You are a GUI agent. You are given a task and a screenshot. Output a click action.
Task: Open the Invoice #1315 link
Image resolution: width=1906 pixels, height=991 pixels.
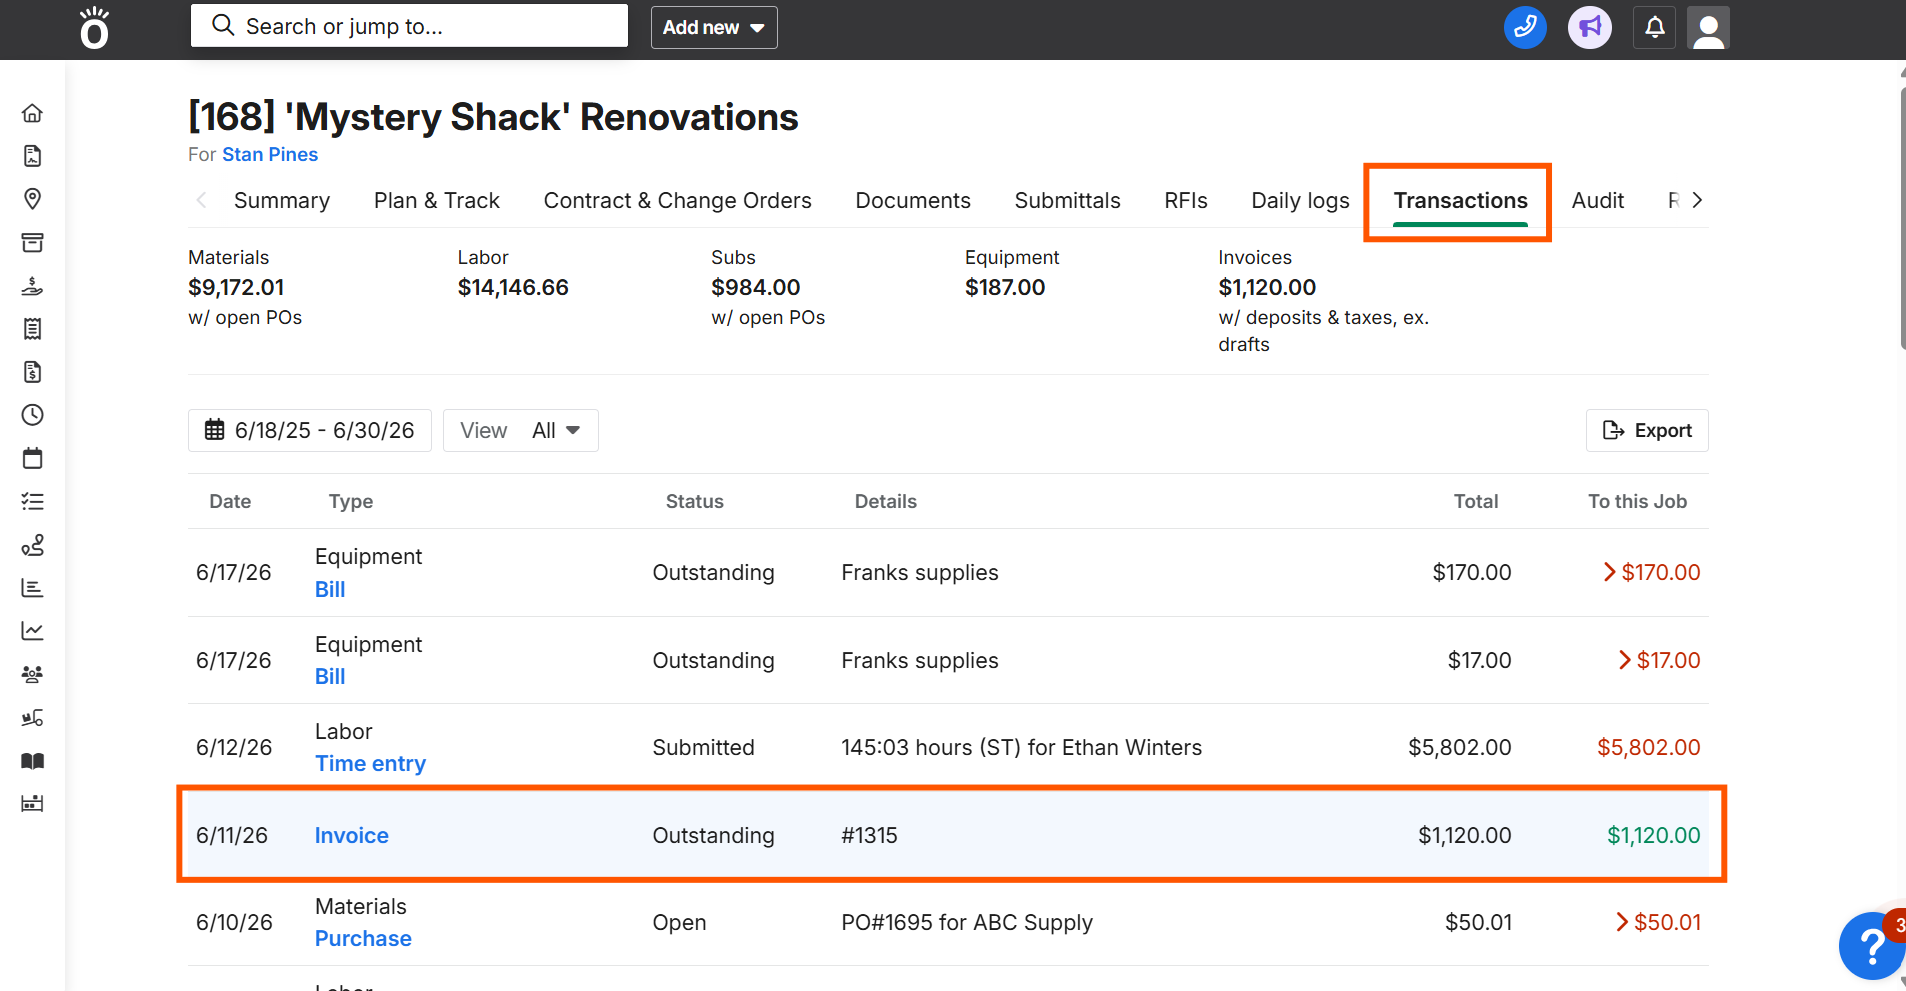(352, 835)
